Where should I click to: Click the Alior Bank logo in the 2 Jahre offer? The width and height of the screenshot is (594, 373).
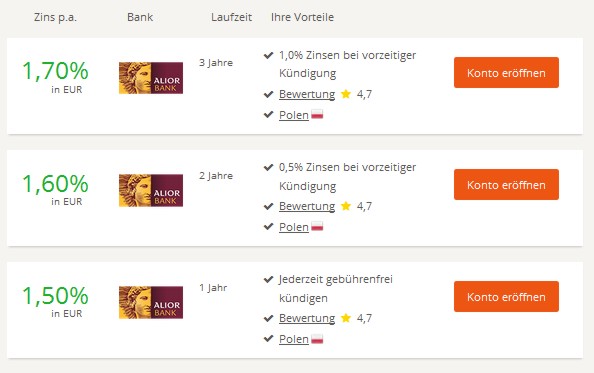pos(151,190)
